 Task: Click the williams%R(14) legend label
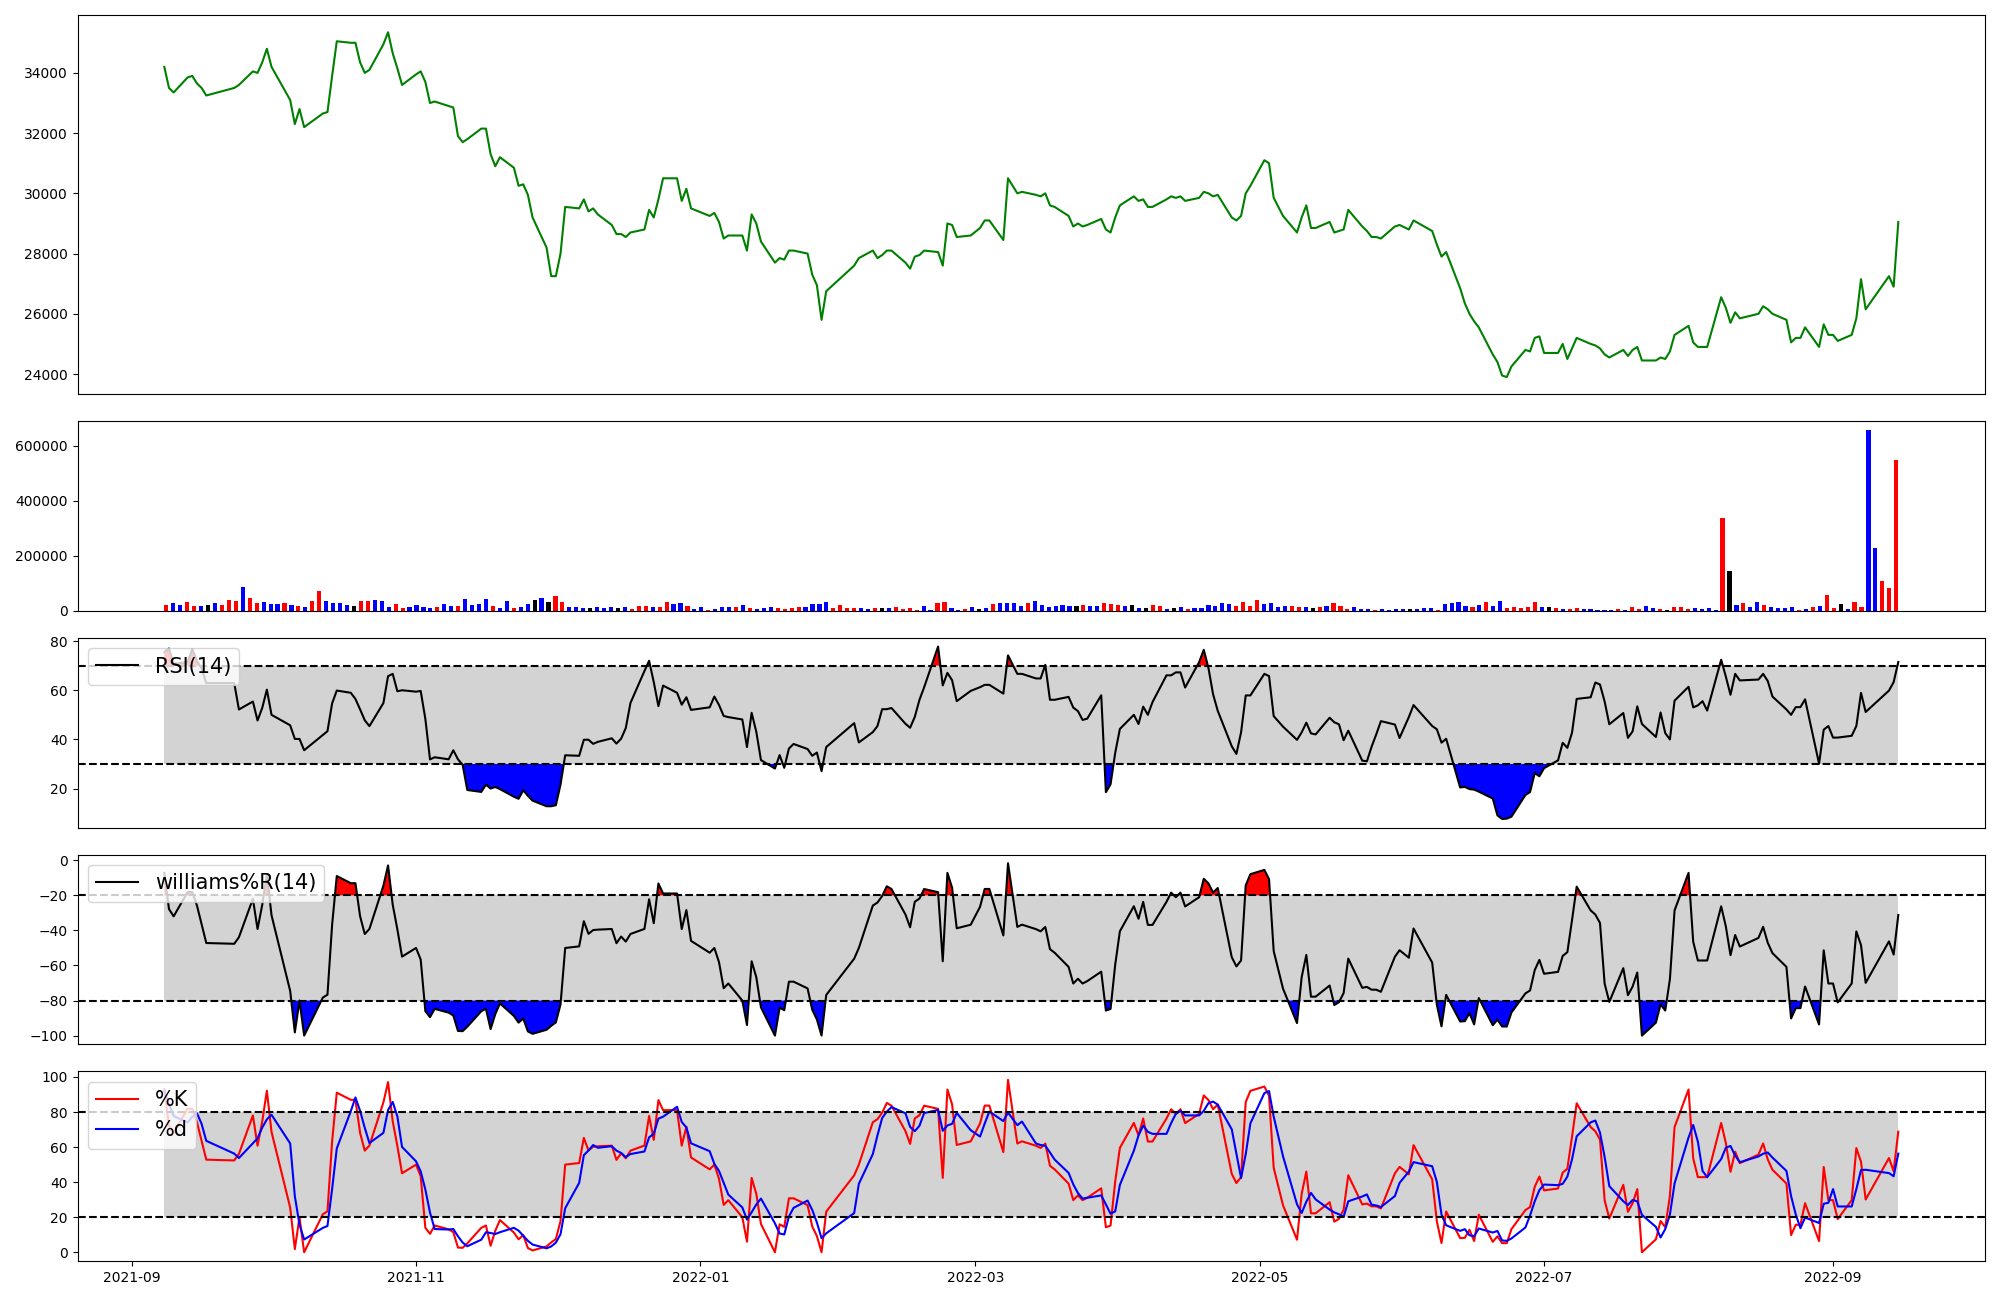coord(235,882)
